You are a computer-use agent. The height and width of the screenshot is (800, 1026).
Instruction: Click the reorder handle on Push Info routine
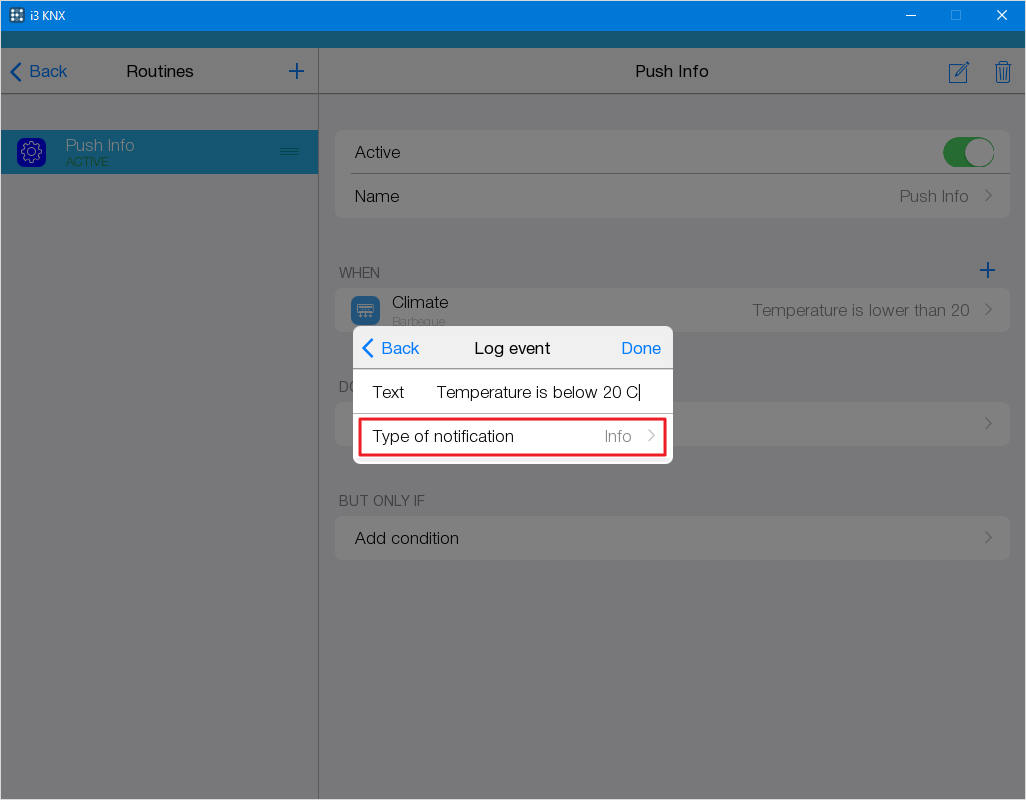289,152
